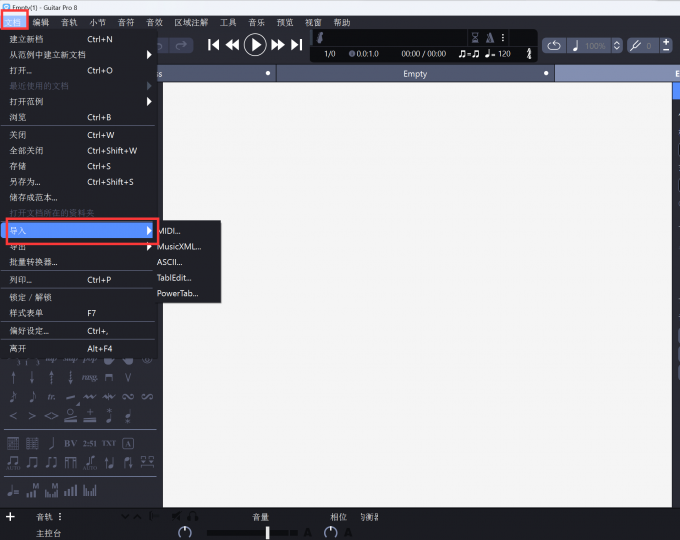680x540 pixels.
Task: Add a new track with plus button
Action: [x=10, y=517]
